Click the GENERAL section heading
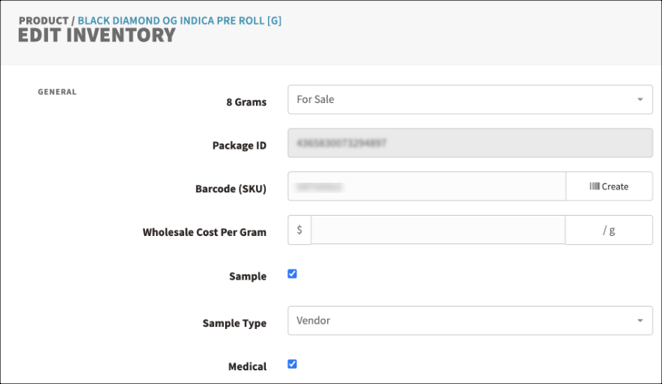 [57, 92]
